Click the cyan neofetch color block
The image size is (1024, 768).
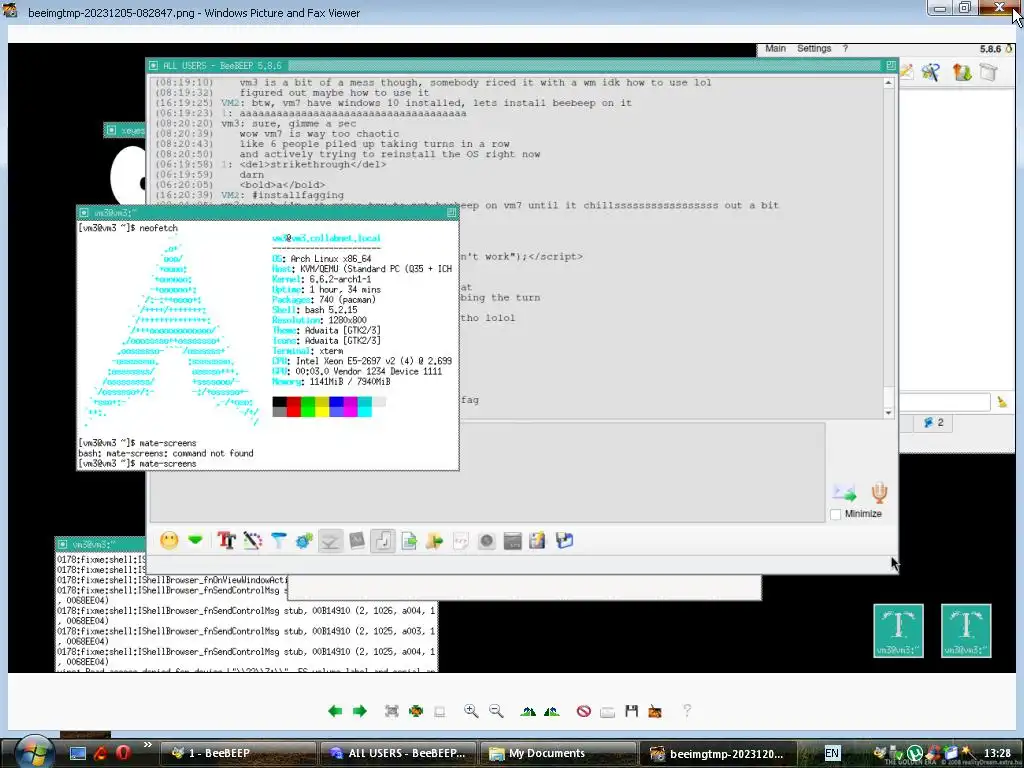point(364,406)
